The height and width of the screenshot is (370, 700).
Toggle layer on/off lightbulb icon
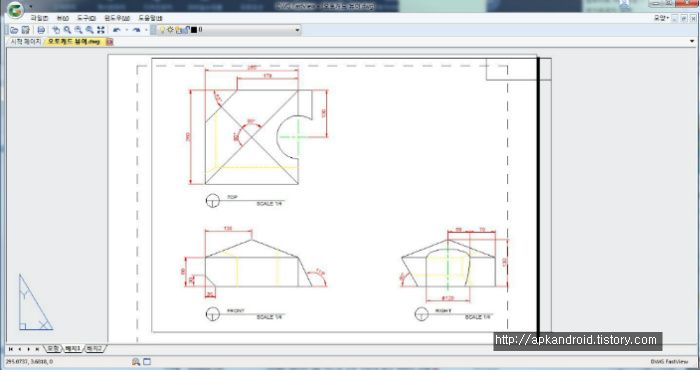[162, 30]
